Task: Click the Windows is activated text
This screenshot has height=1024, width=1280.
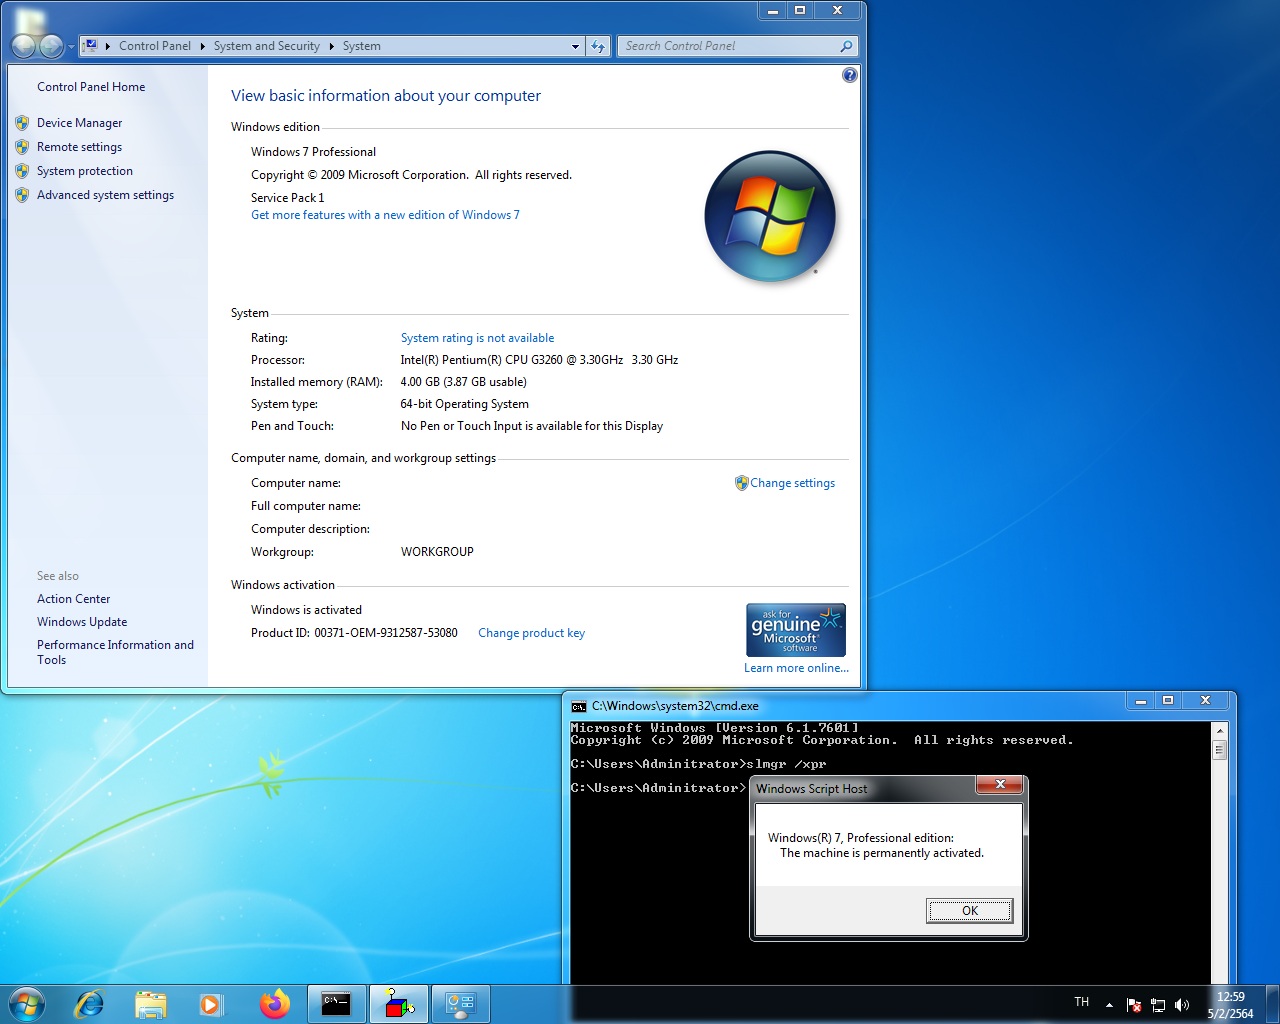Action: pyautogui.click(x=306, y=610)
